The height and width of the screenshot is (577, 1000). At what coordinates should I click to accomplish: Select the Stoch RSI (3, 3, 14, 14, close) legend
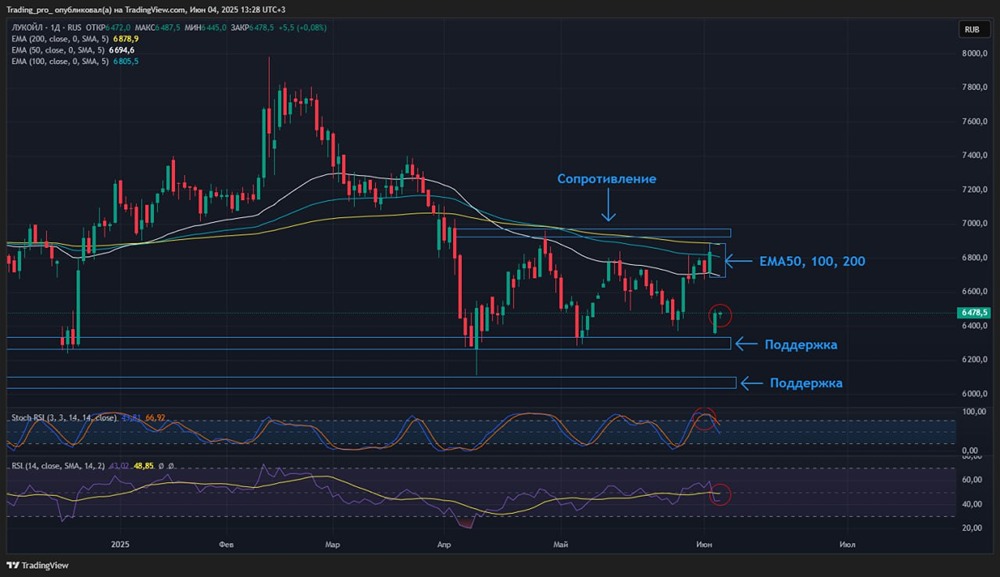[x=64, y=418]
